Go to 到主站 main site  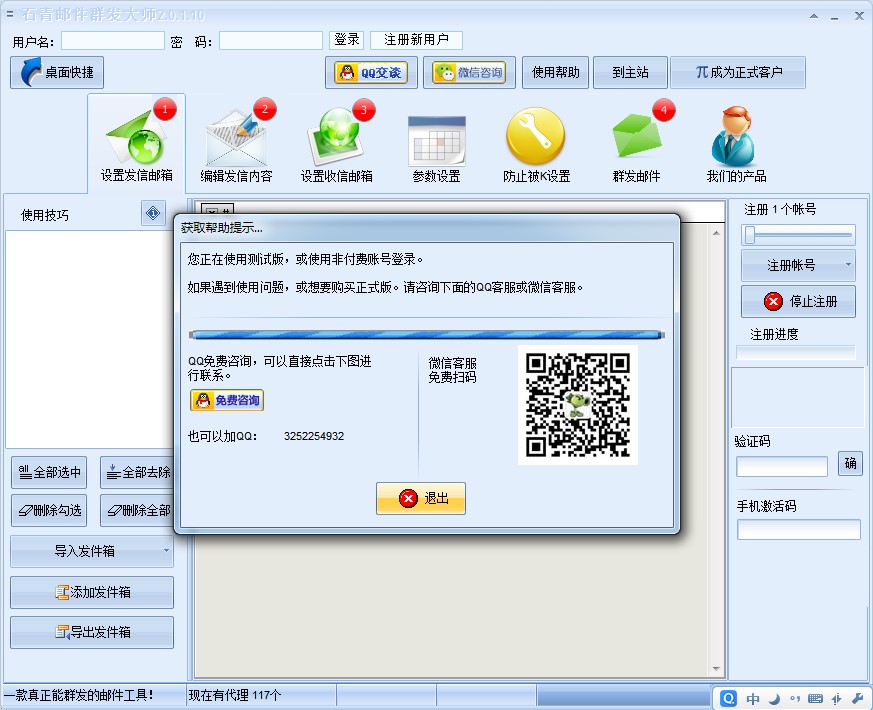[630, 72]
